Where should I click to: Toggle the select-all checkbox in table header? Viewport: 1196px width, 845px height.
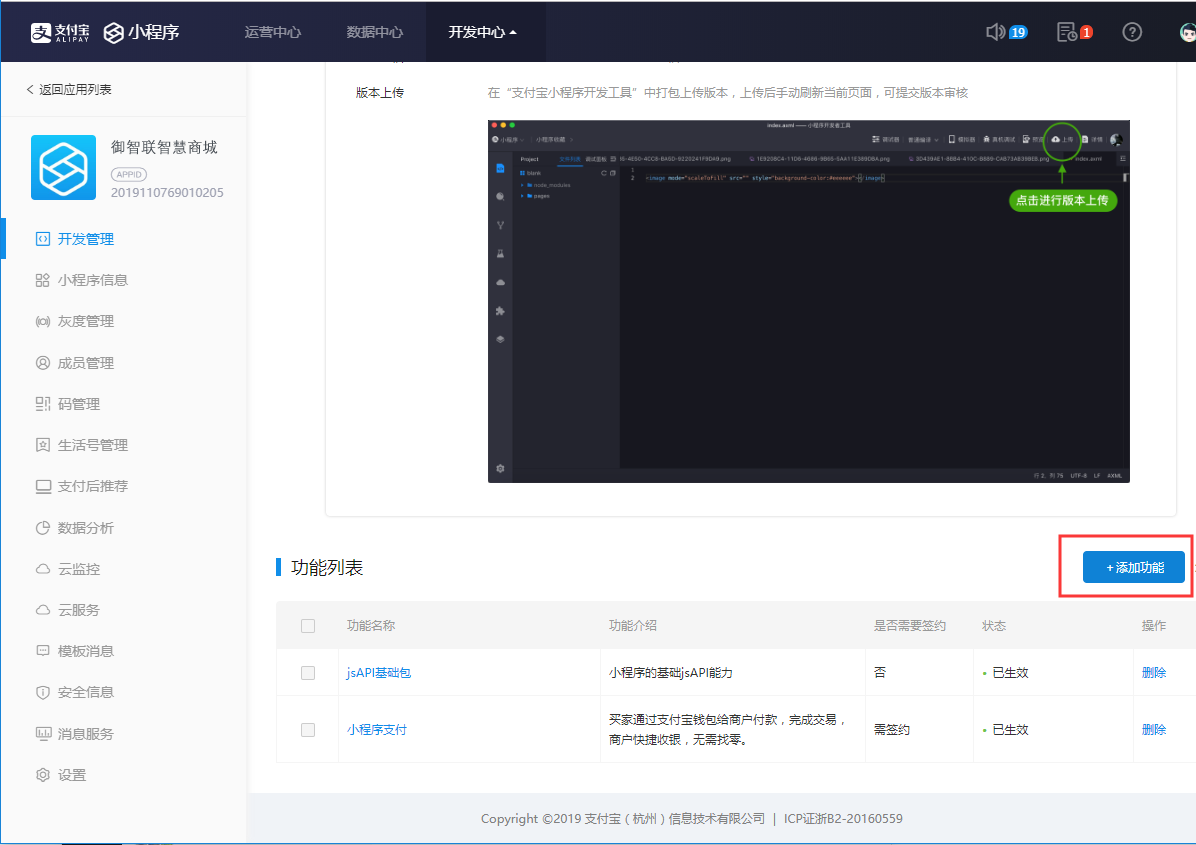pos(308,626)
